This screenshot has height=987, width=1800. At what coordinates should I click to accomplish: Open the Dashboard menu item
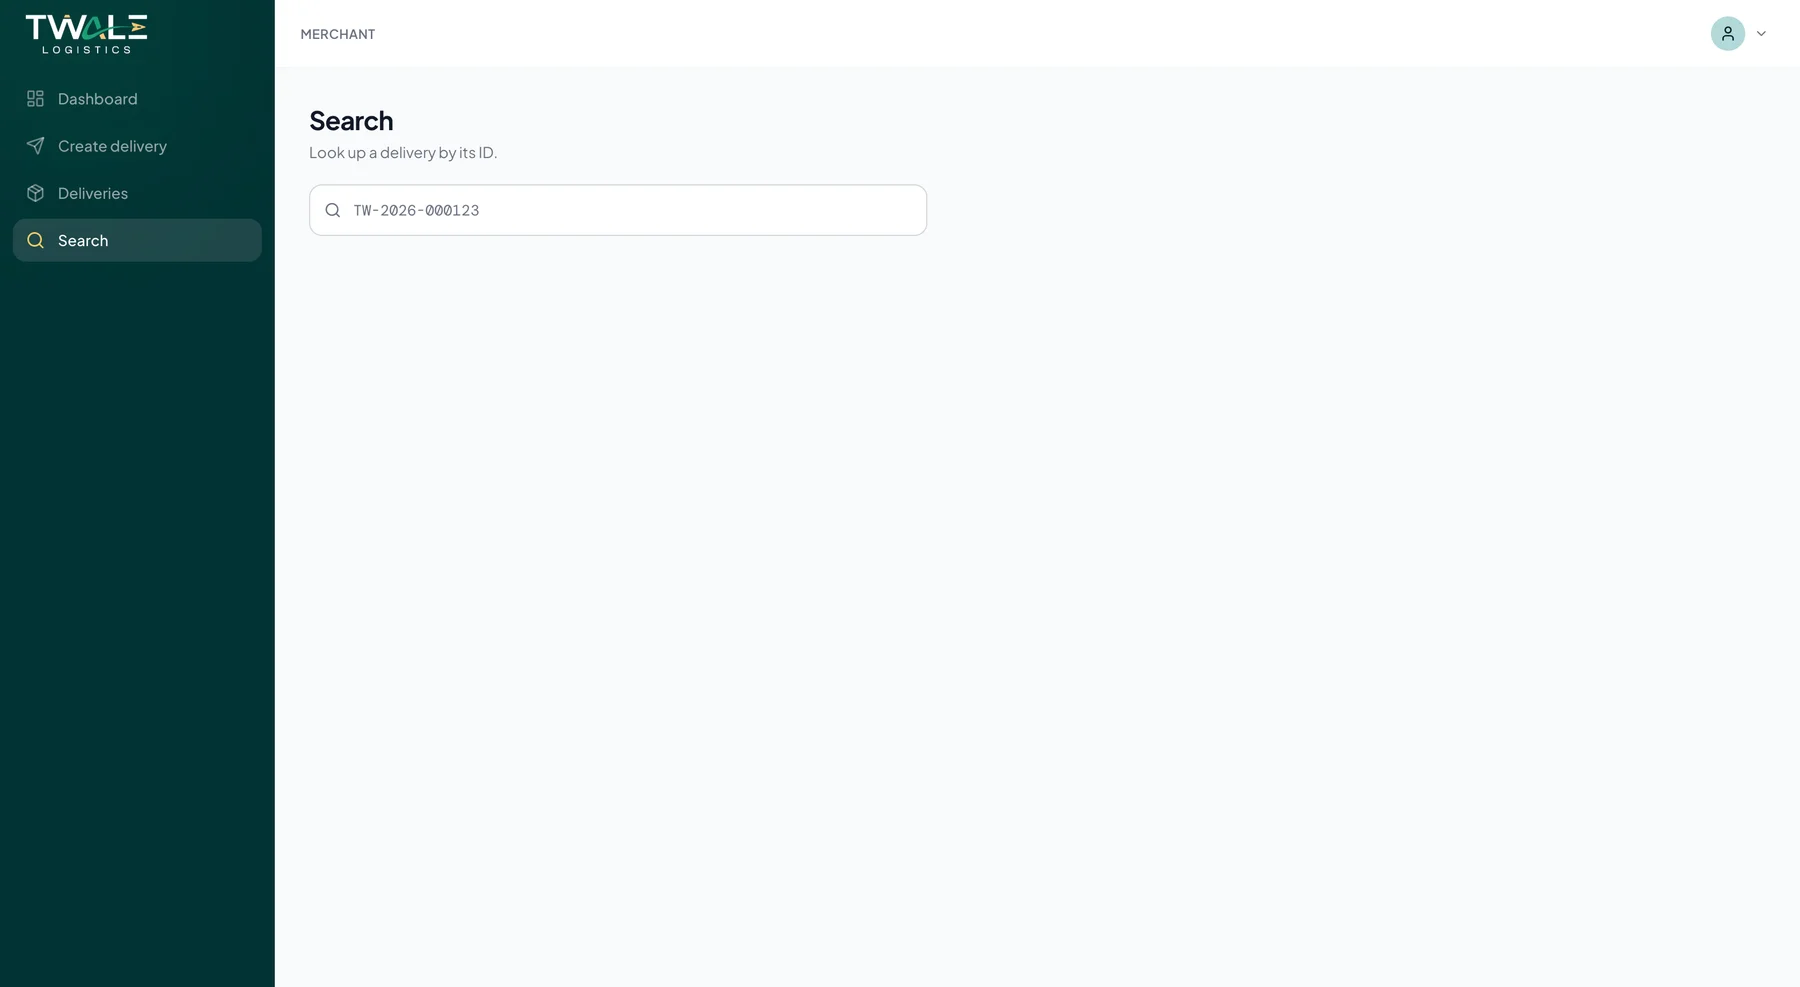coord(137,99)
